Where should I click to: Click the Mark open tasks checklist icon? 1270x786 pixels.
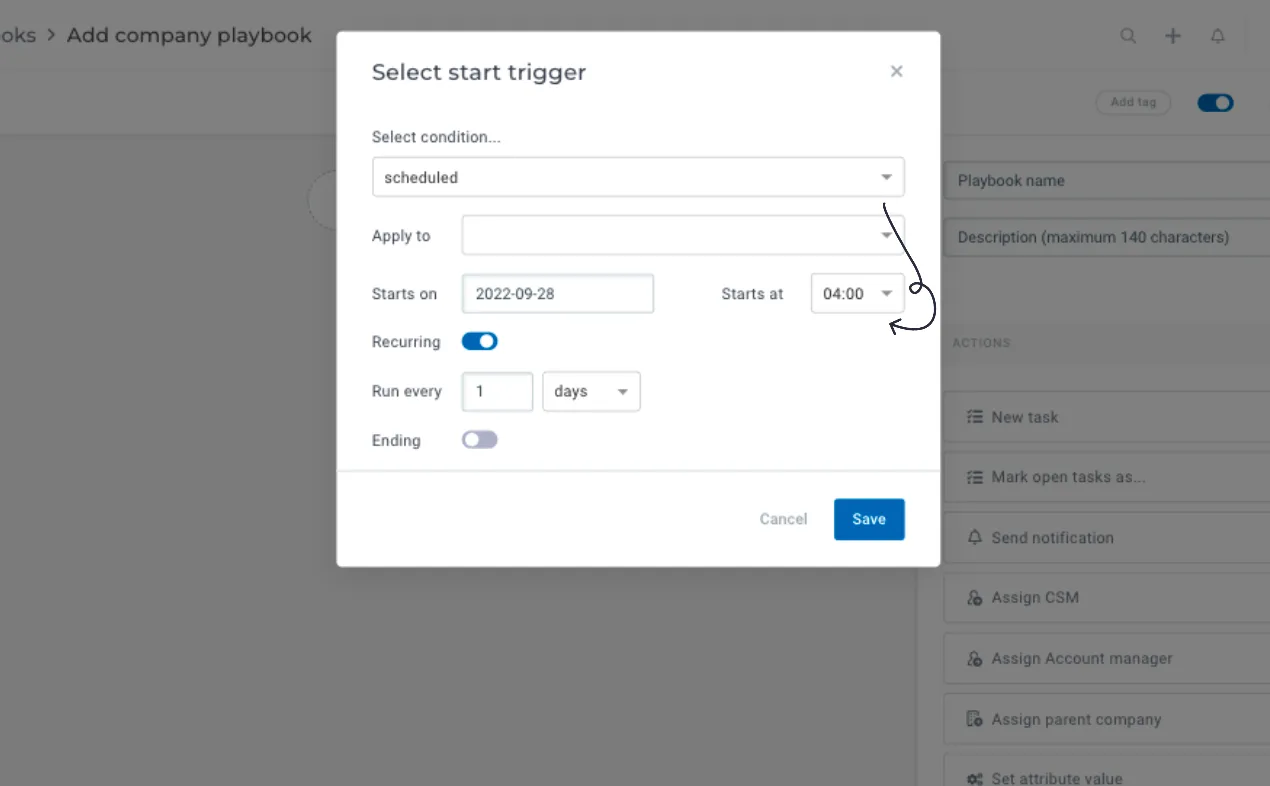[x=975, y=477]
